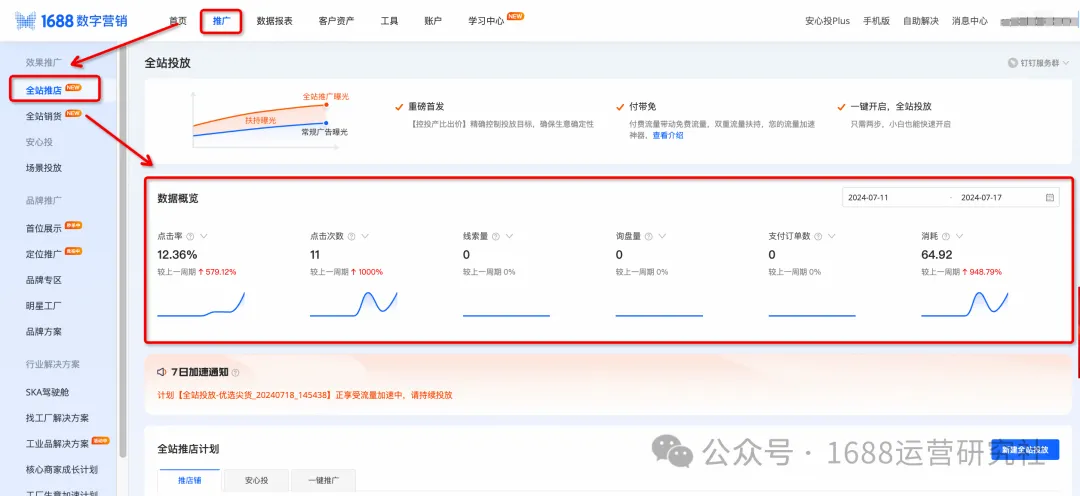Select 全站推店 in the sidebar
The height and width of the screenshot is (496, 1080).
pos(44,90)
